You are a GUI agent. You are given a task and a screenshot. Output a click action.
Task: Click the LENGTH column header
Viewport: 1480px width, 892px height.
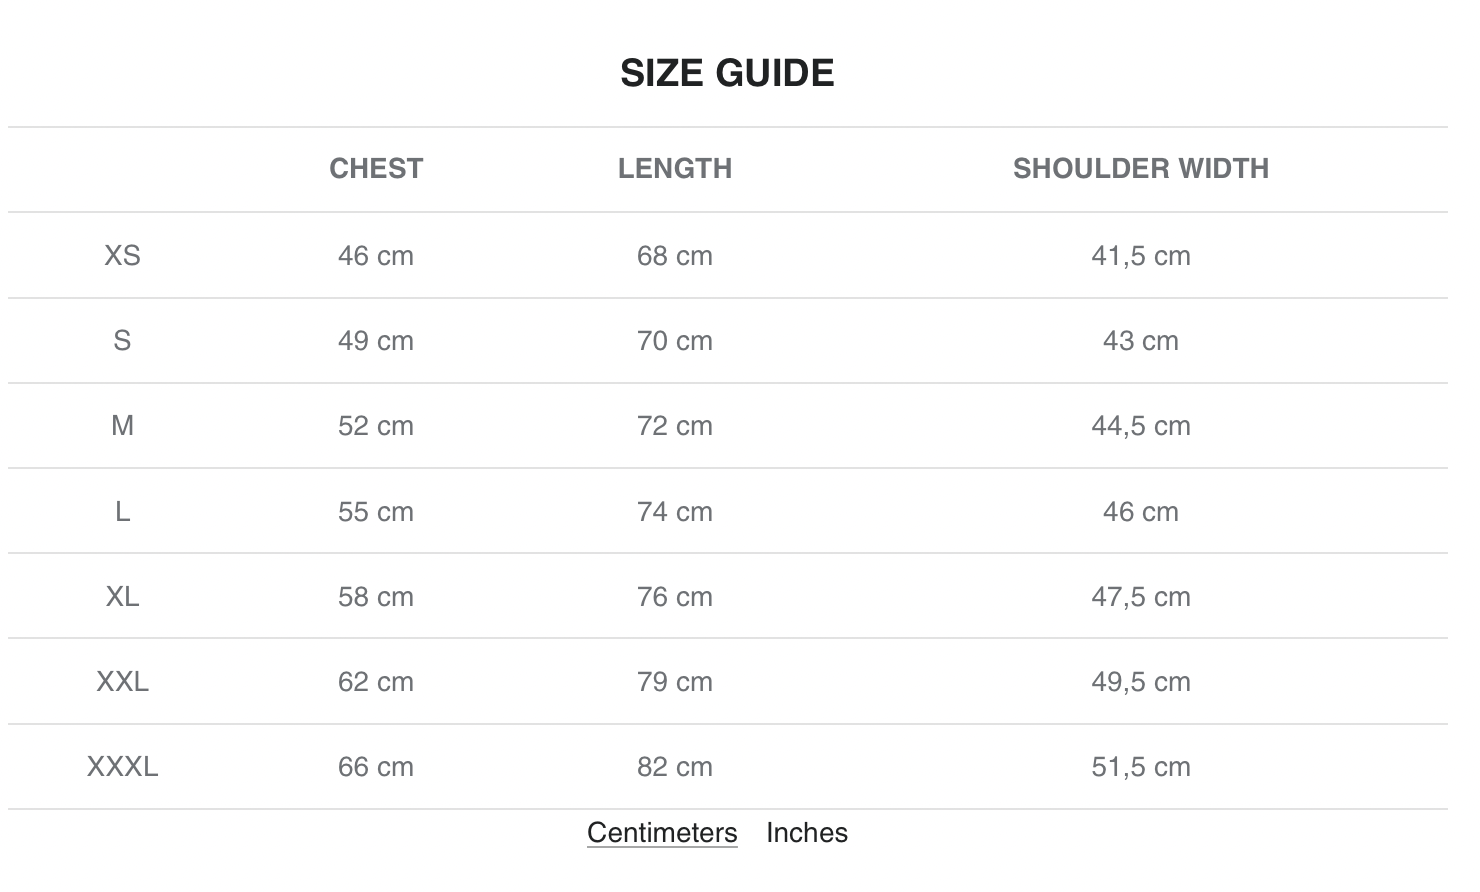coord(675,168)
